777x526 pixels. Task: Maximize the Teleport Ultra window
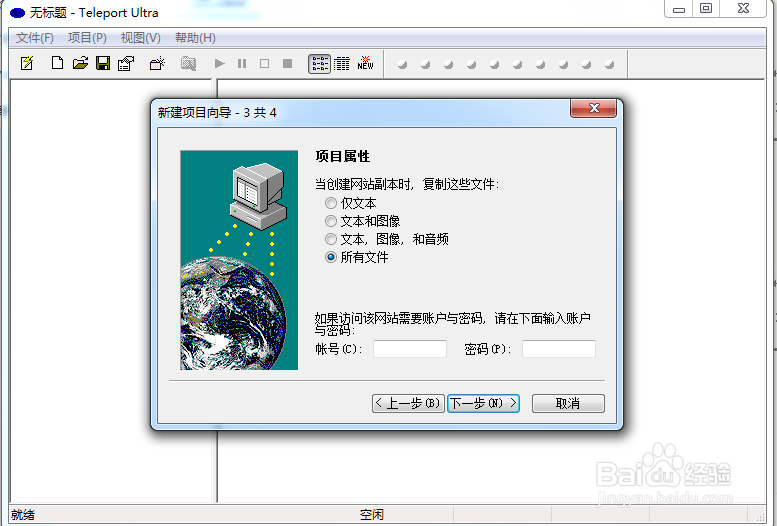pyautogui.click(x=706, y=9)
